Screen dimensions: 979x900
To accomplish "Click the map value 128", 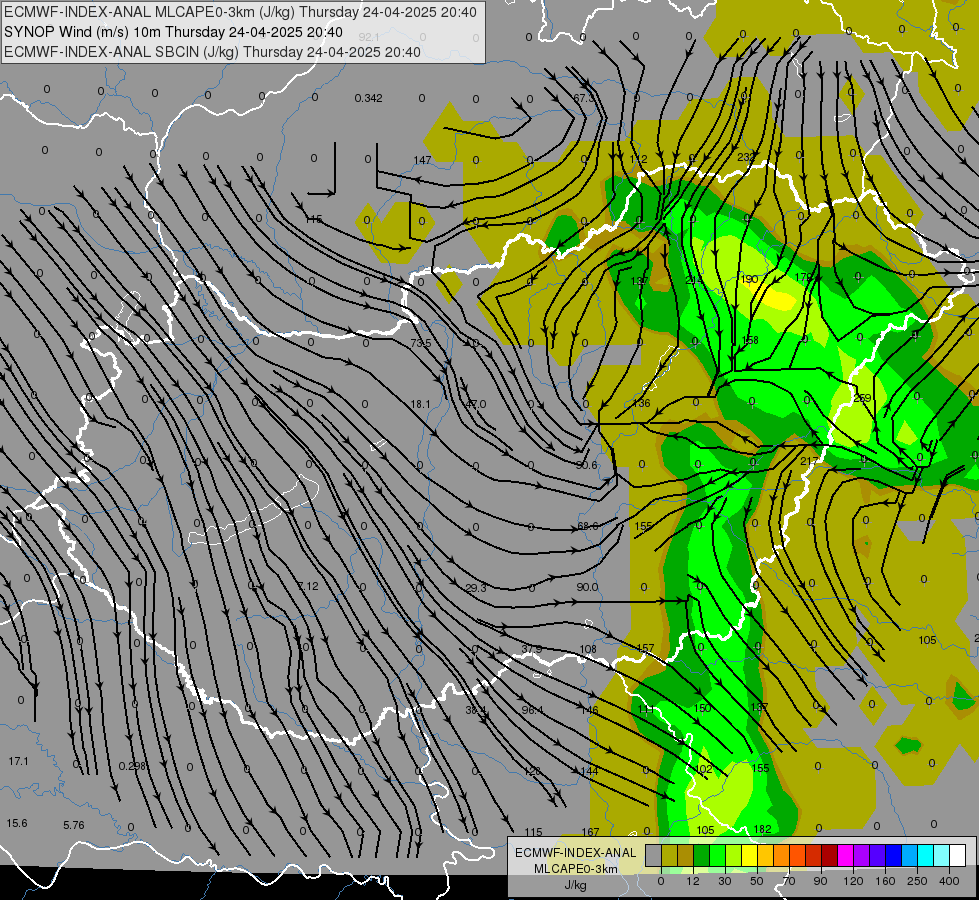I will [x=533, y=771].
